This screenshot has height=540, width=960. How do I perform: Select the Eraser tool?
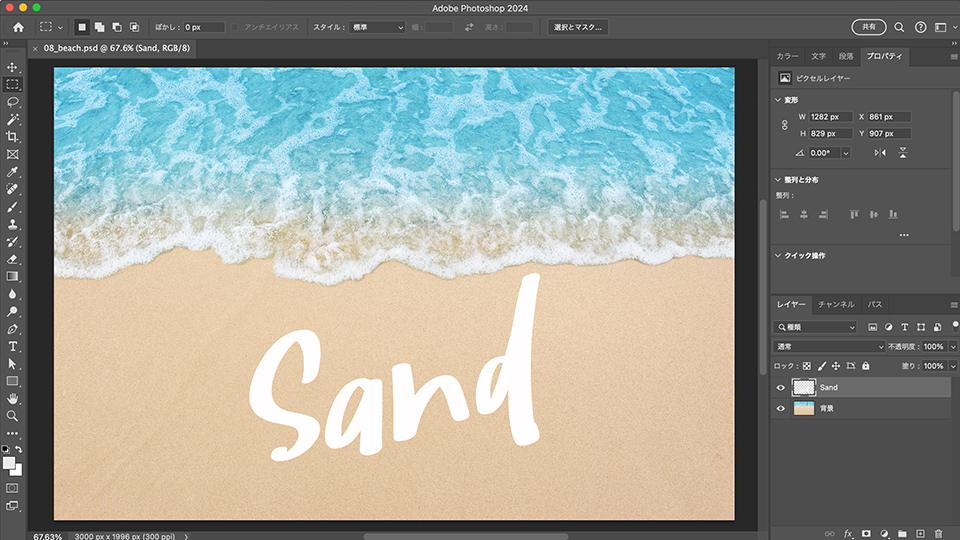click(x=12, y=259)
